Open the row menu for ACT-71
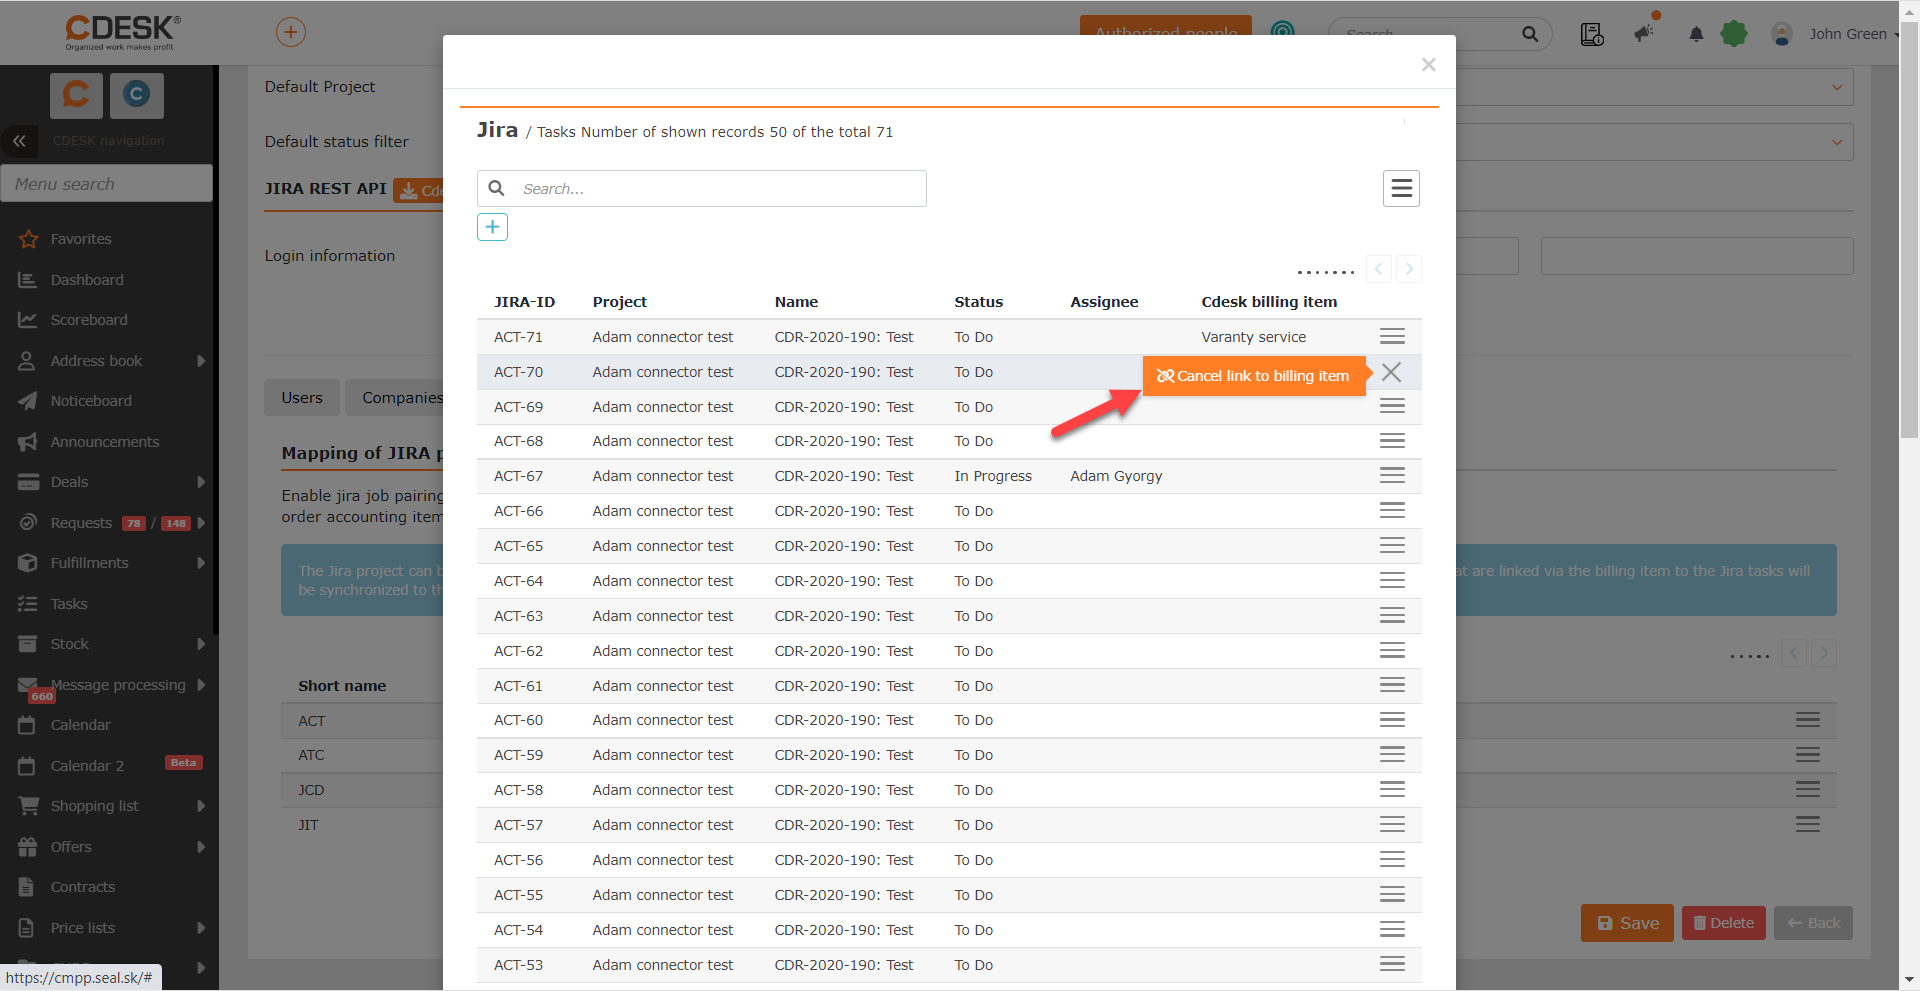The image size is (1920, 991). (1392, 337)
